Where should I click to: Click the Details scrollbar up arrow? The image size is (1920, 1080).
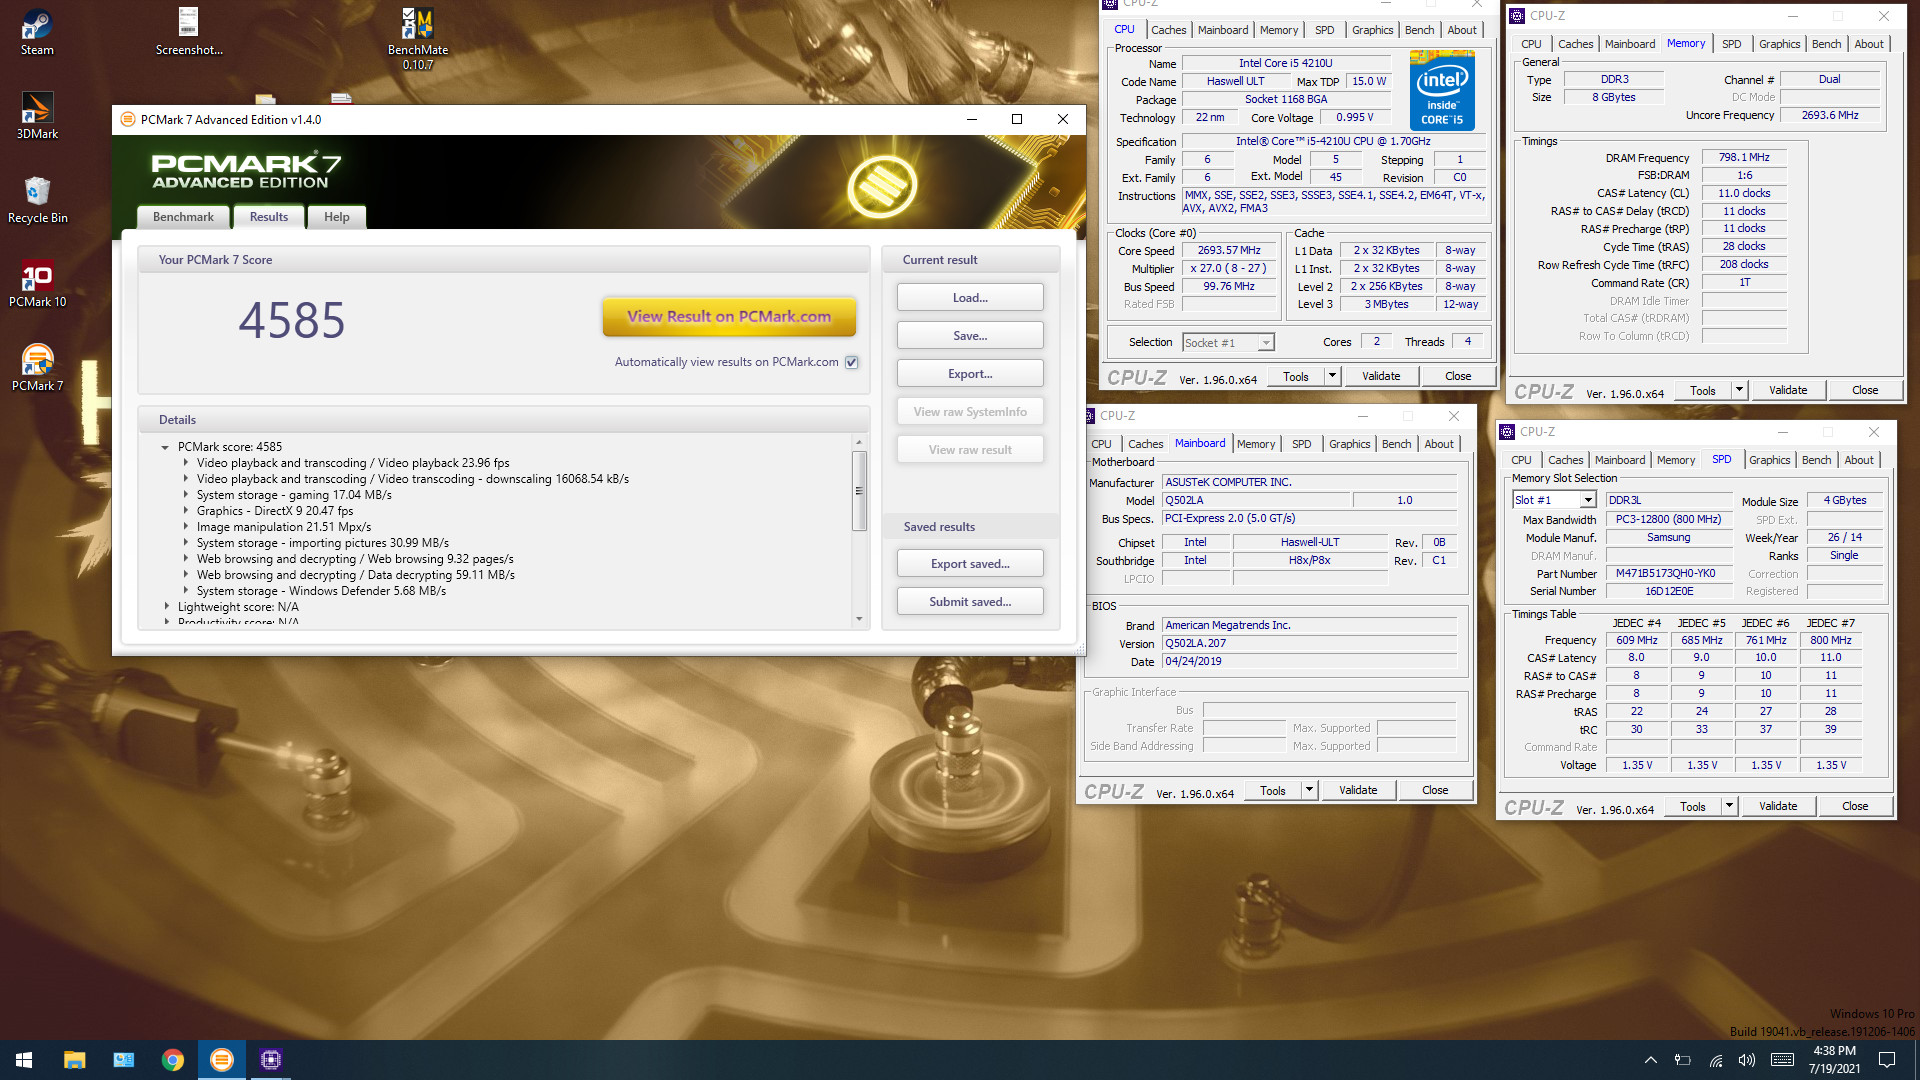coord(859,442)
